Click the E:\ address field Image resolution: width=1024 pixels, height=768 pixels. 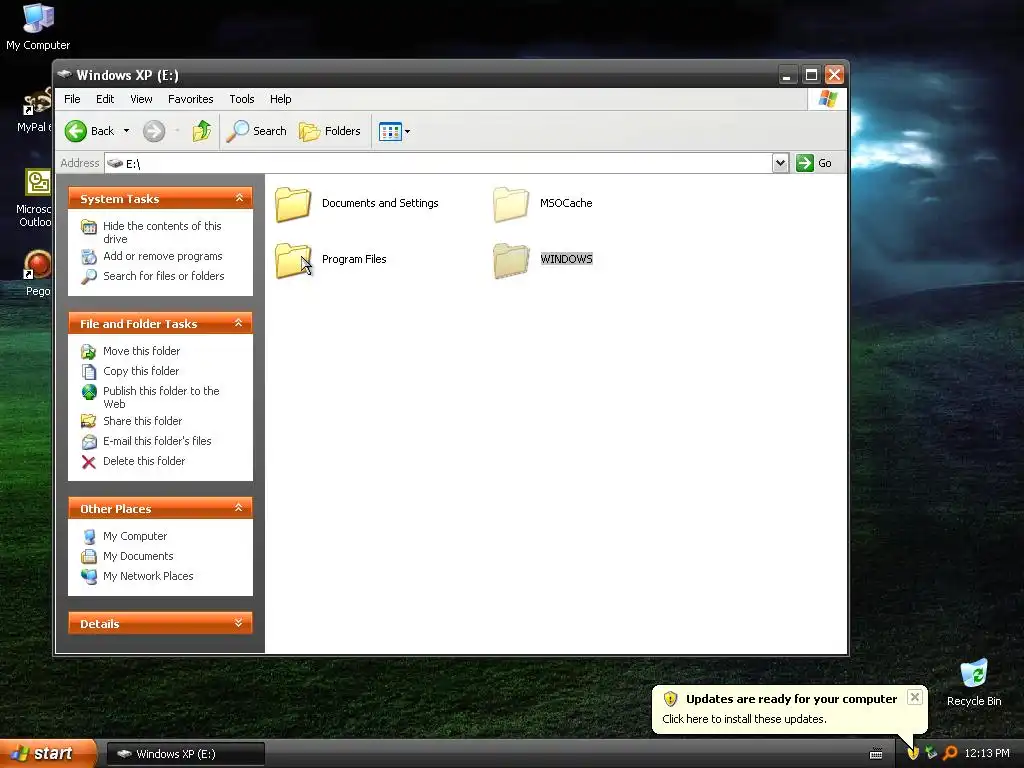(438, 163)
